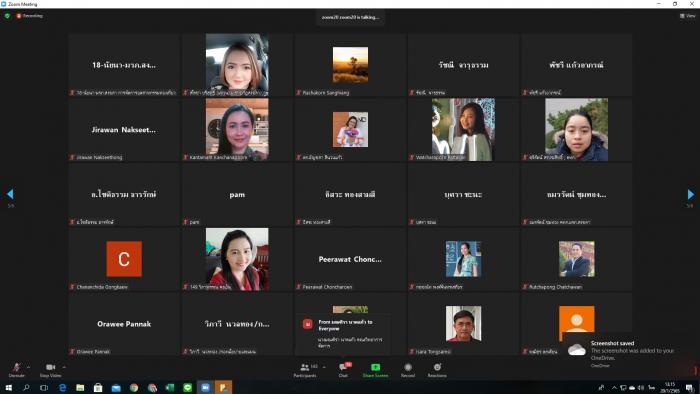The image size is (700, 394).
Task: Click the green Share Screen button
Action: 375,370
